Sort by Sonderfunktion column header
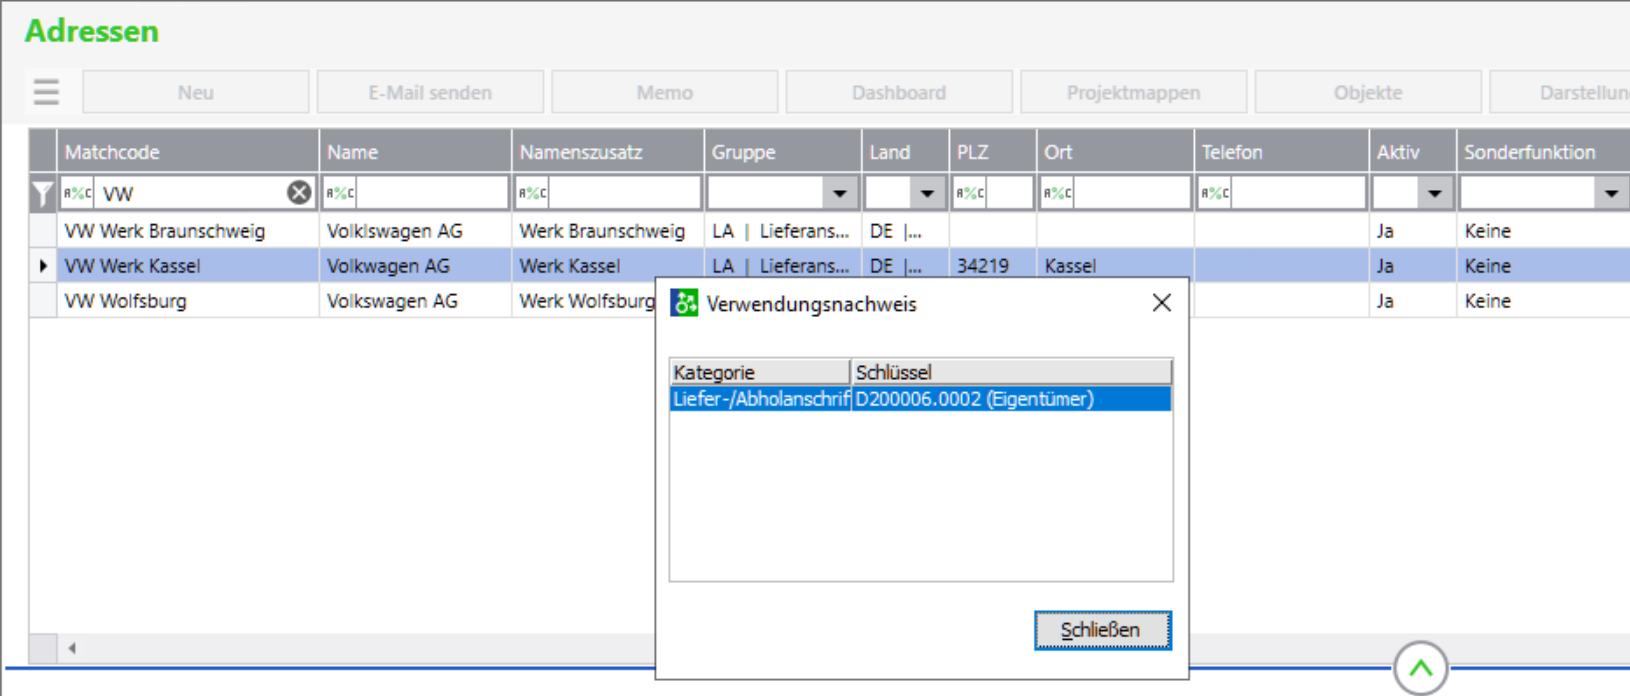 (1544, 152)
